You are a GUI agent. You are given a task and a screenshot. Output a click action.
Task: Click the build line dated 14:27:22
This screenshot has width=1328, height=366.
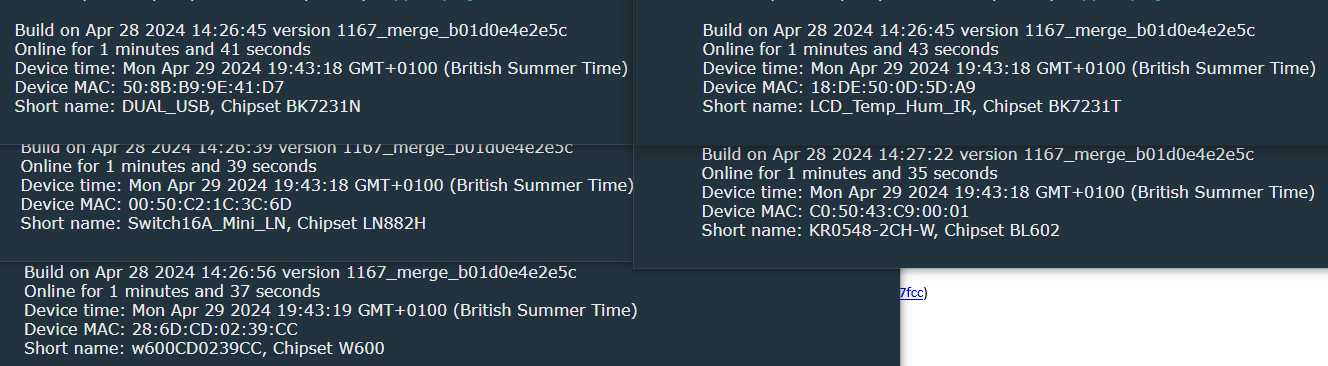click(x=978, y=154)
